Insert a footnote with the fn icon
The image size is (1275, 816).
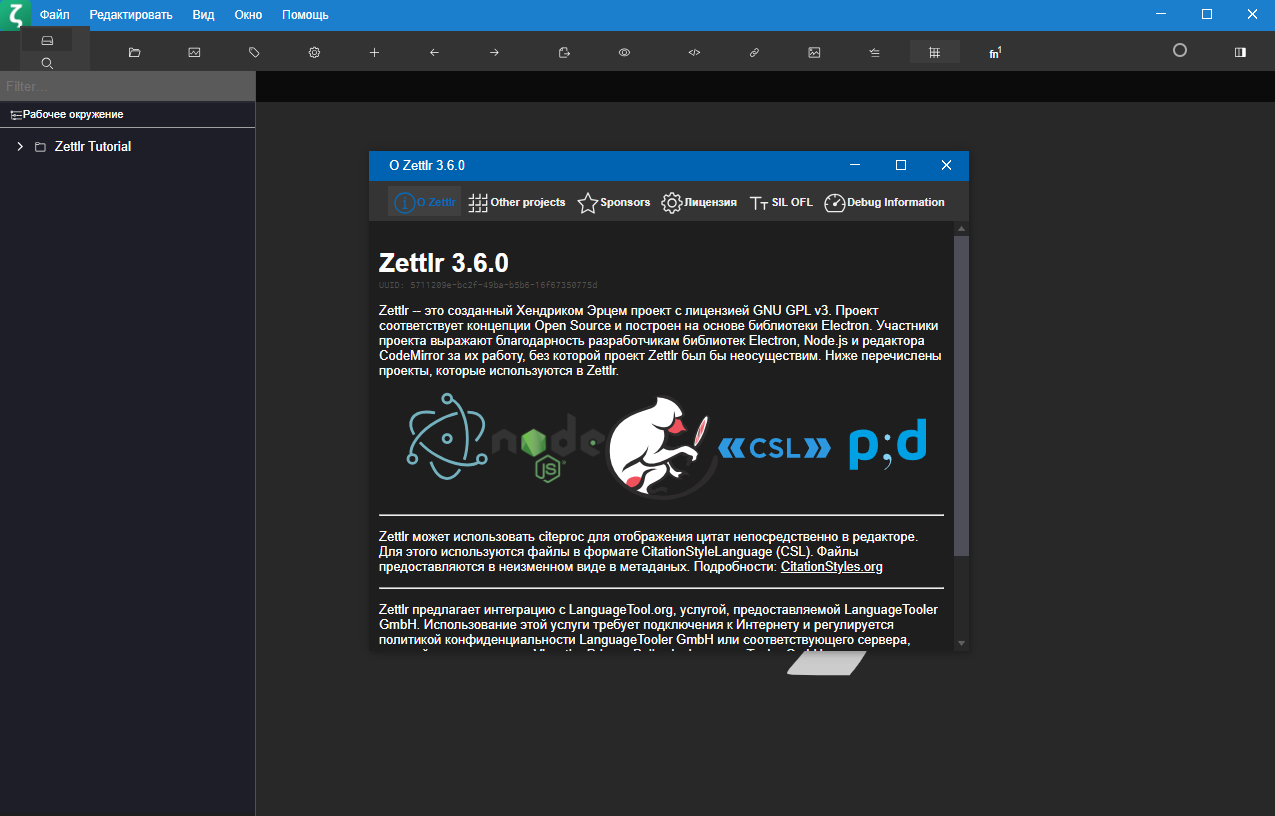pos(995,52)
